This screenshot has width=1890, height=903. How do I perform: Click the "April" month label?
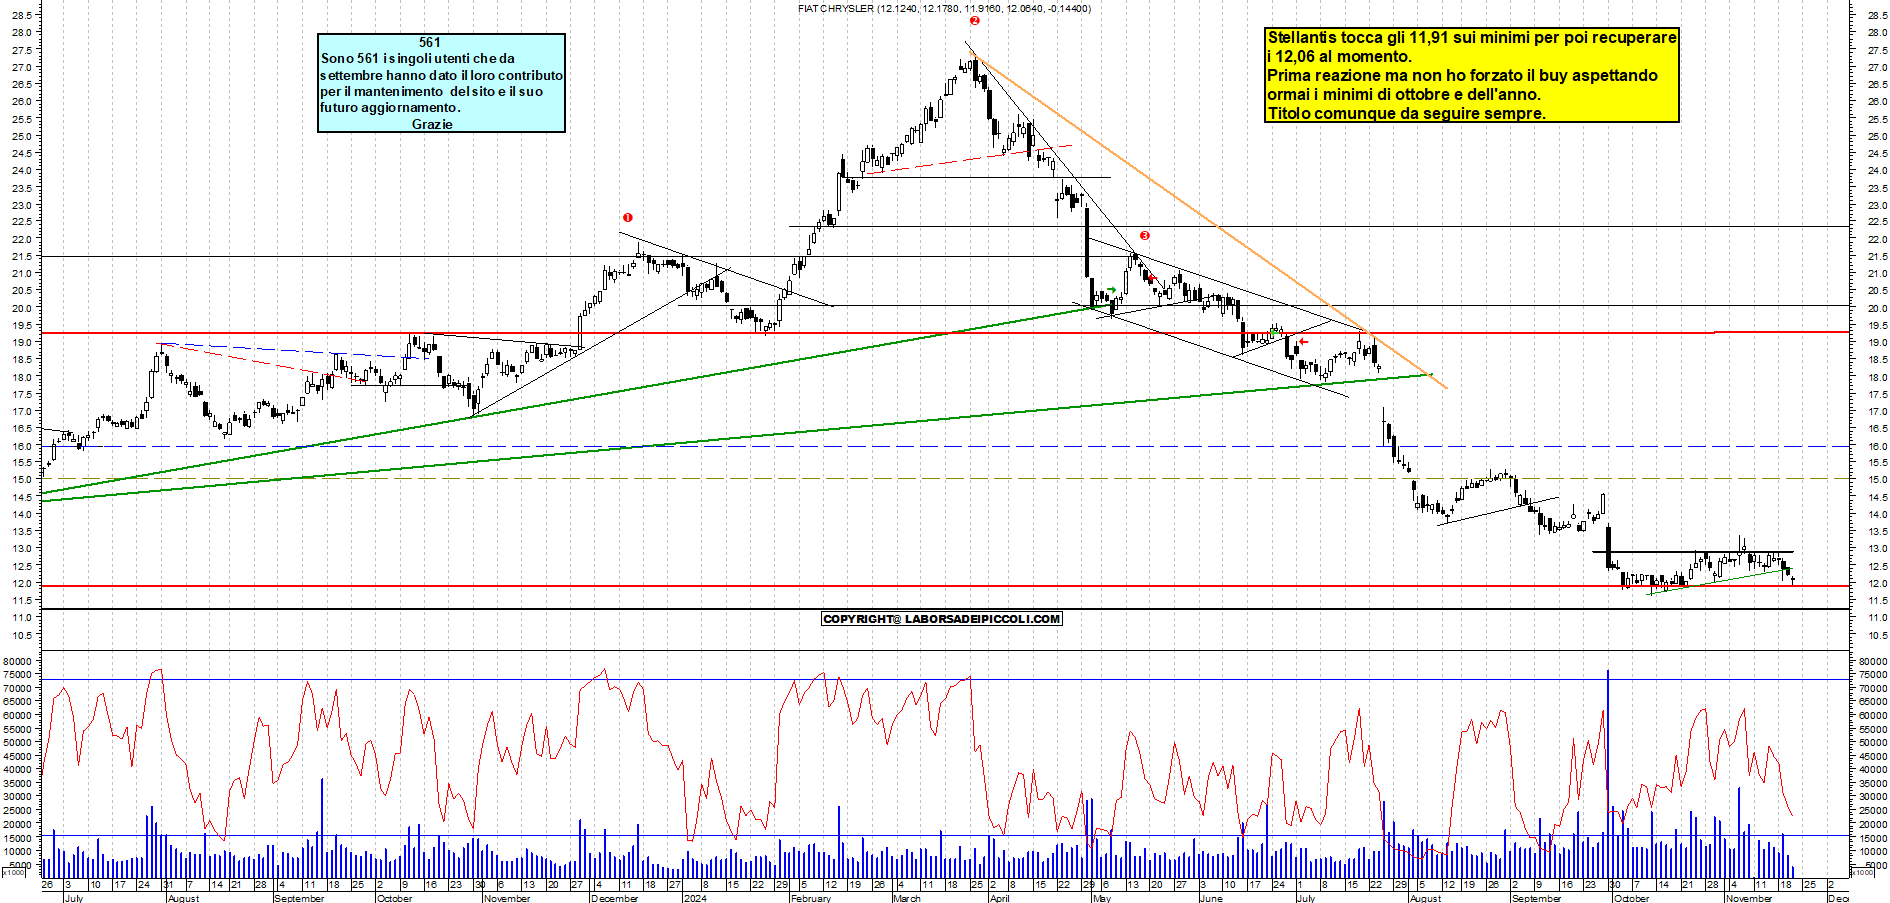point(999,898)
